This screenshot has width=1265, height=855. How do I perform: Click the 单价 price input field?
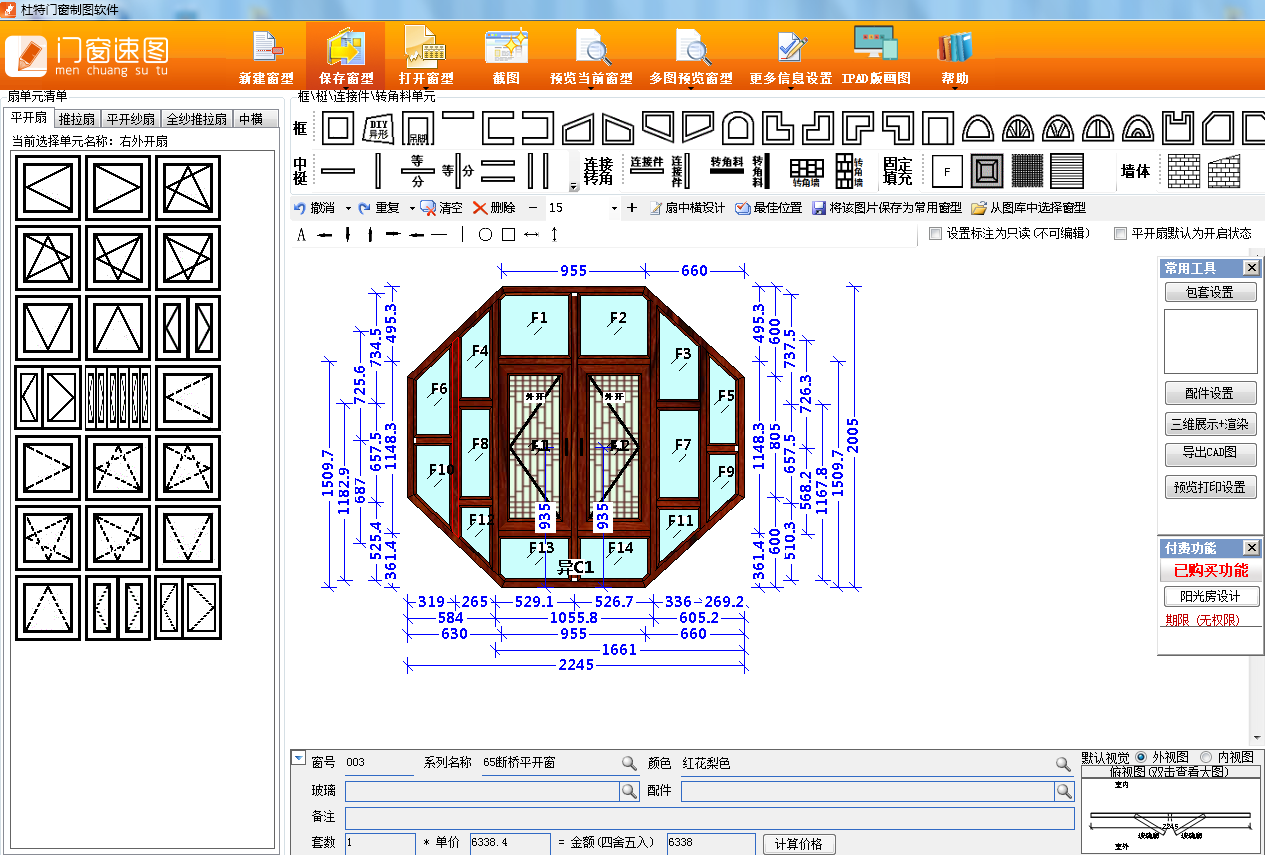click(x=510, y=843)
